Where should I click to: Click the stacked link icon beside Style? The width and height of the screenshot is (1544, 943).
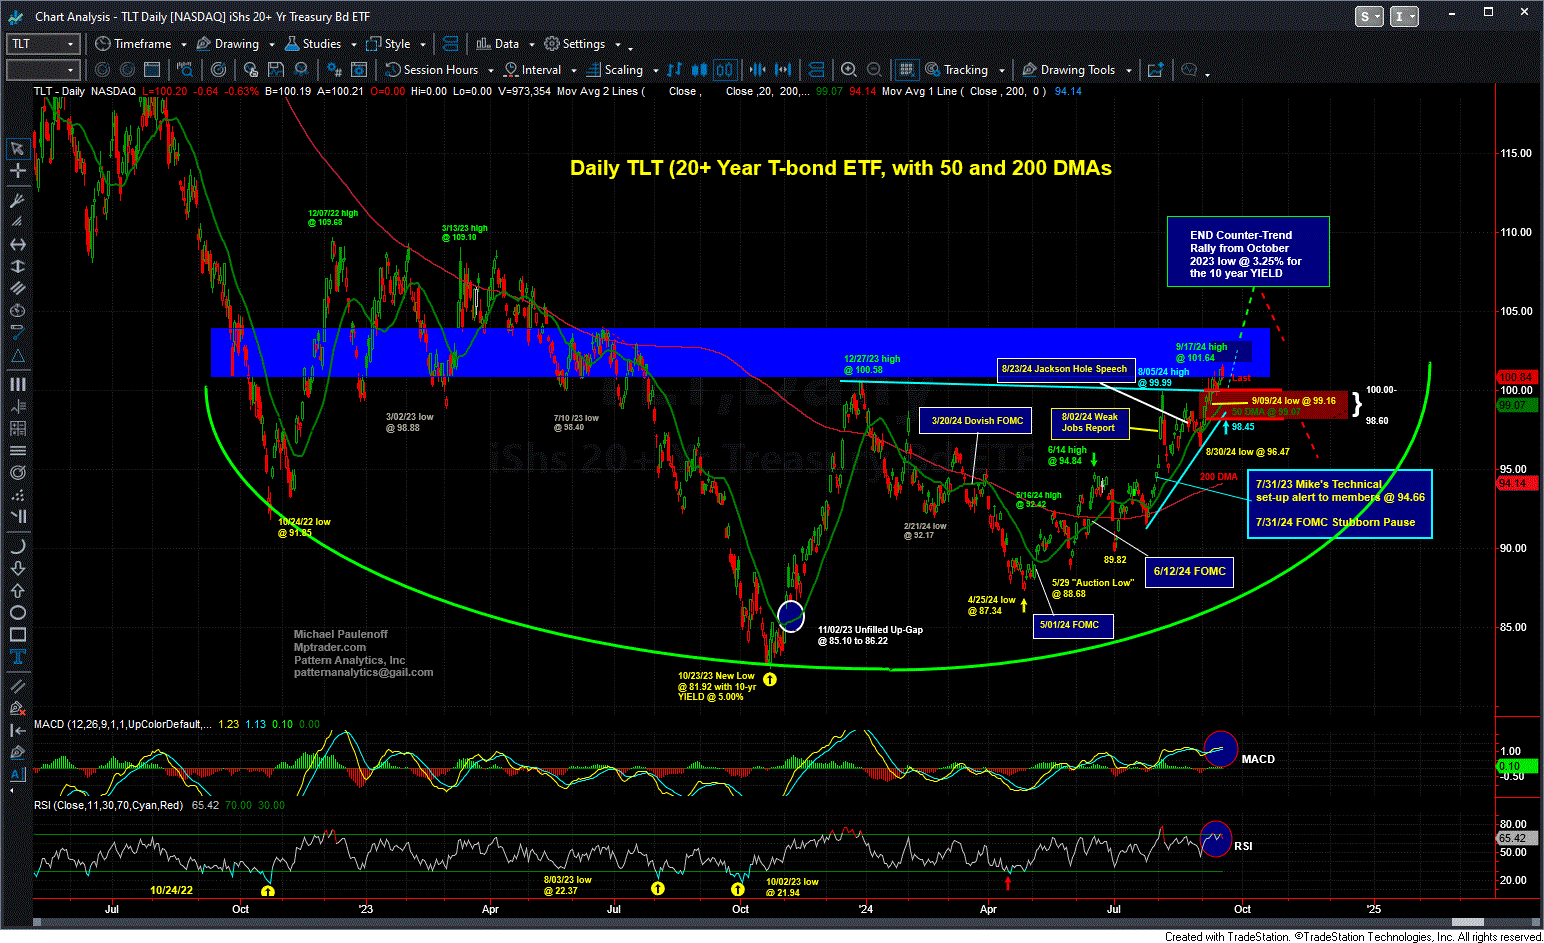point(449,44)
